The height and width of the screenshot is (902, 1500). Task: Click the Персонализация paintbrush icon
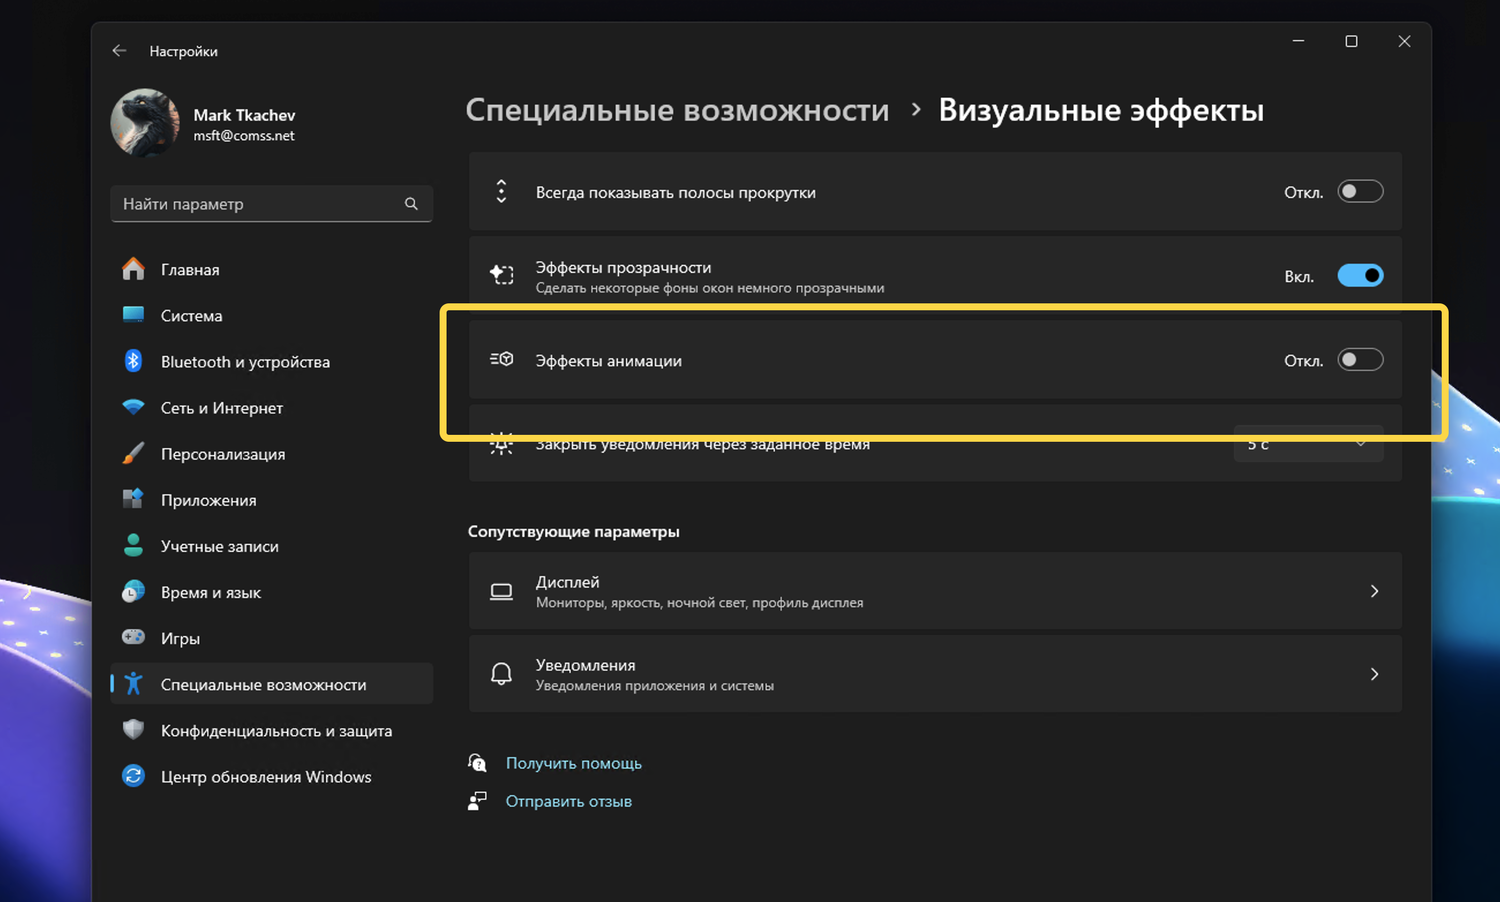click(133, 453)
